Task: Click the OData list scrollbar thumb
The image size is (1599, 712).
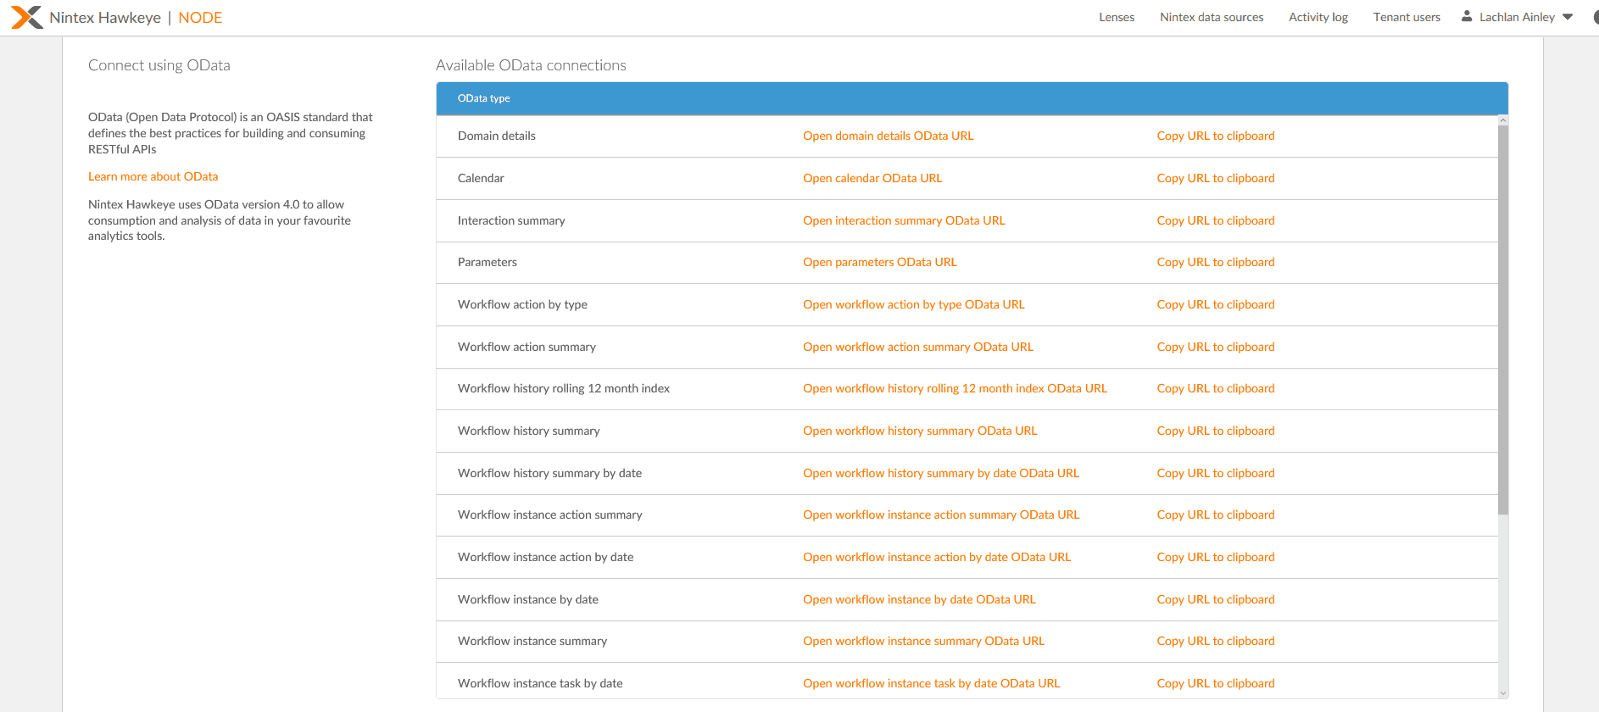Action: [1503, 320]
